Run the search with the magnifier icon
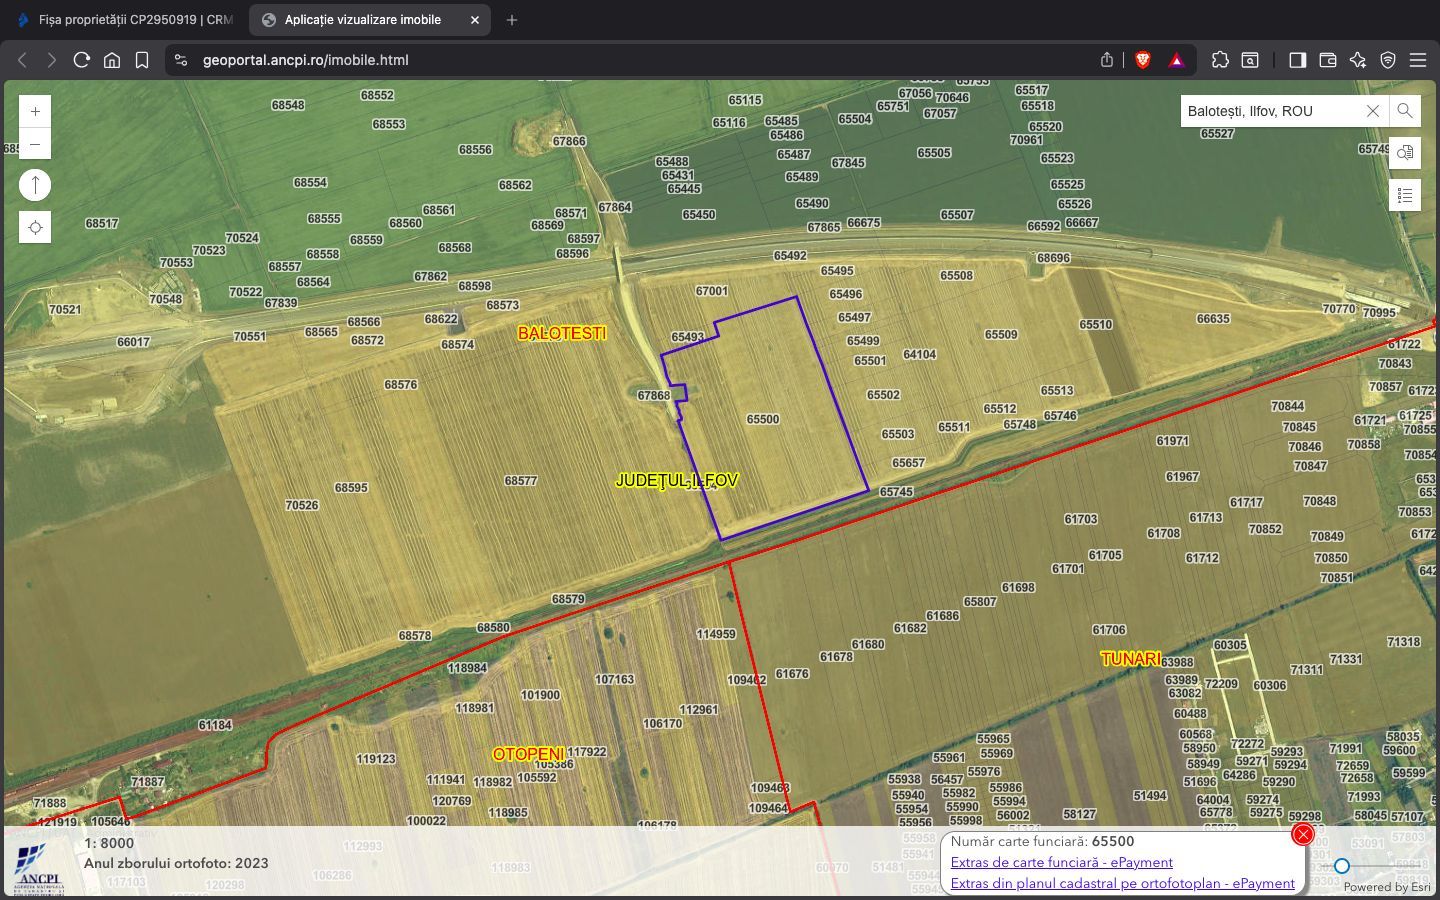Image resolution: width=1440 pixels, height=900 pixels. (1405, 111)
